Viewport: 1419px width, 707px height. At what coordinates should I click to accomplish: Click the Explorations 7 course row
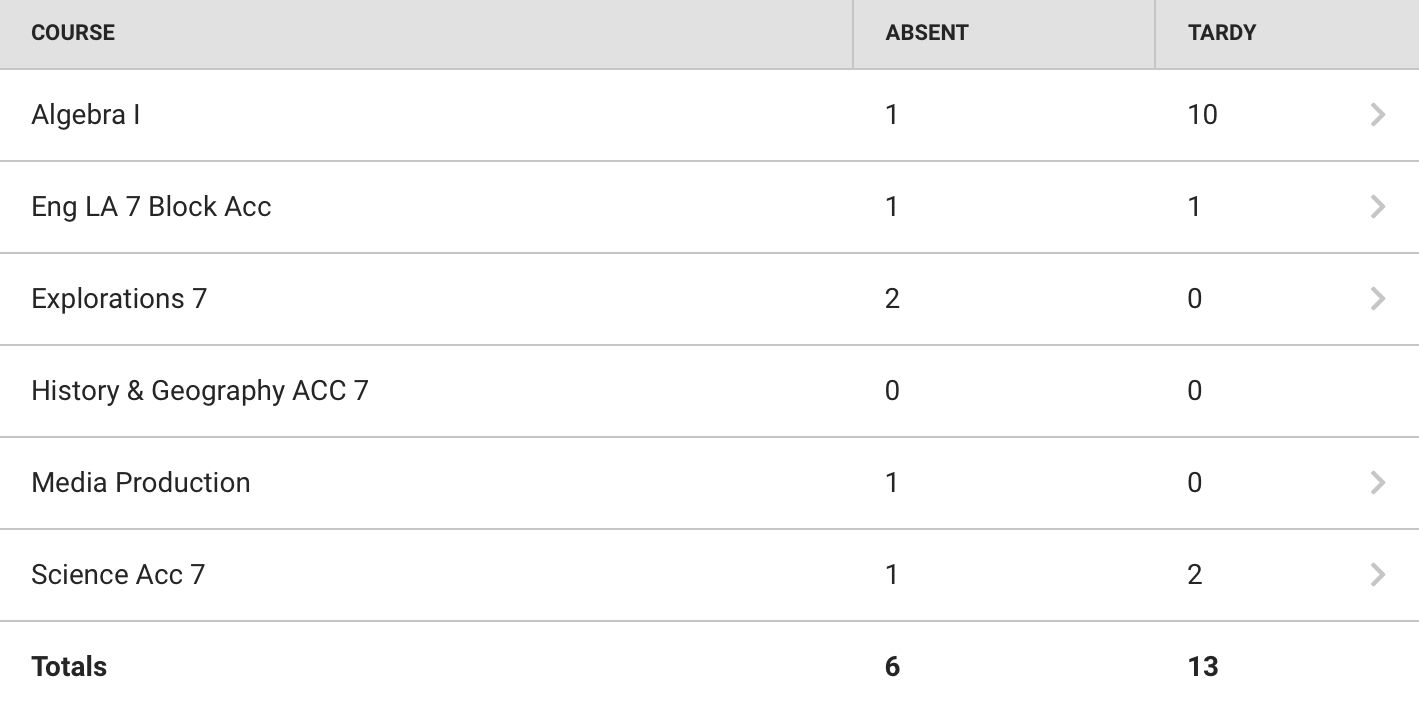tap(709, 299)
